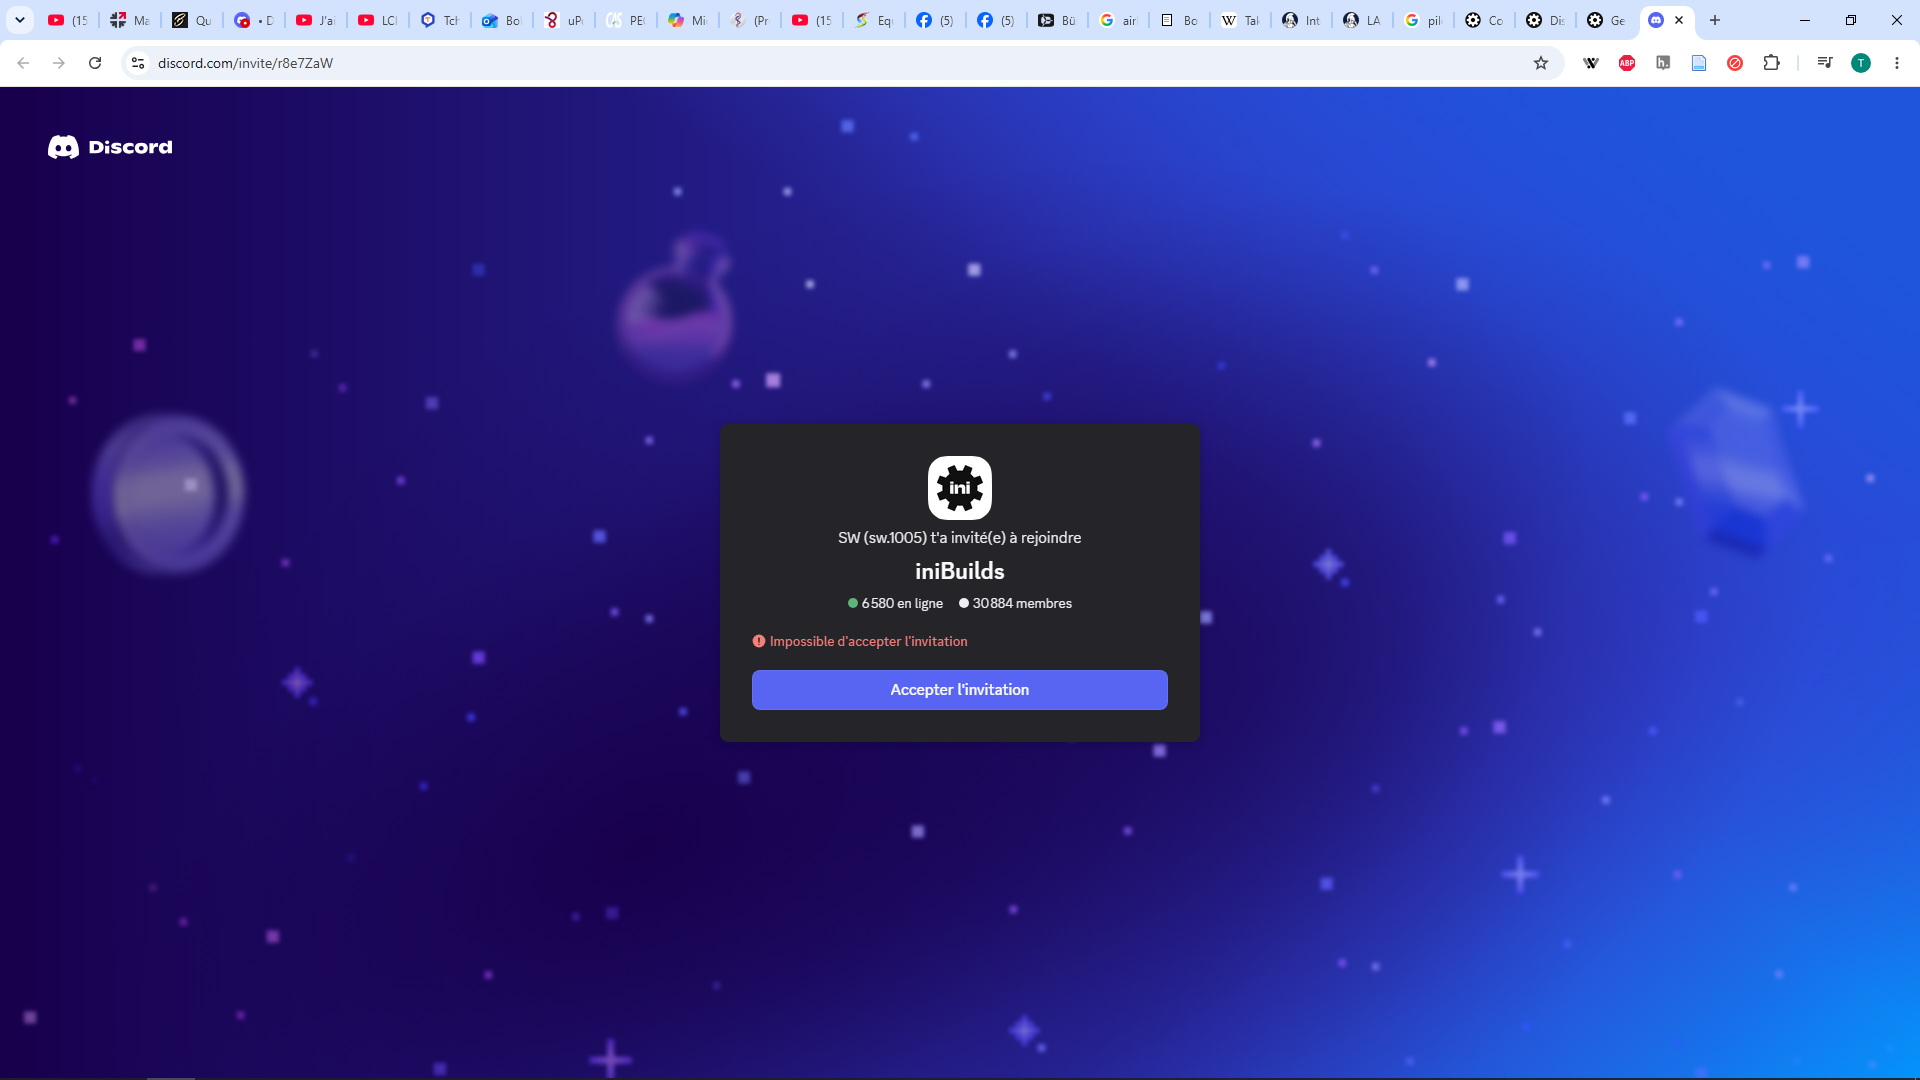
Task: Switch to the Copilot 'Mi' tab
Action: pos(688,20)
